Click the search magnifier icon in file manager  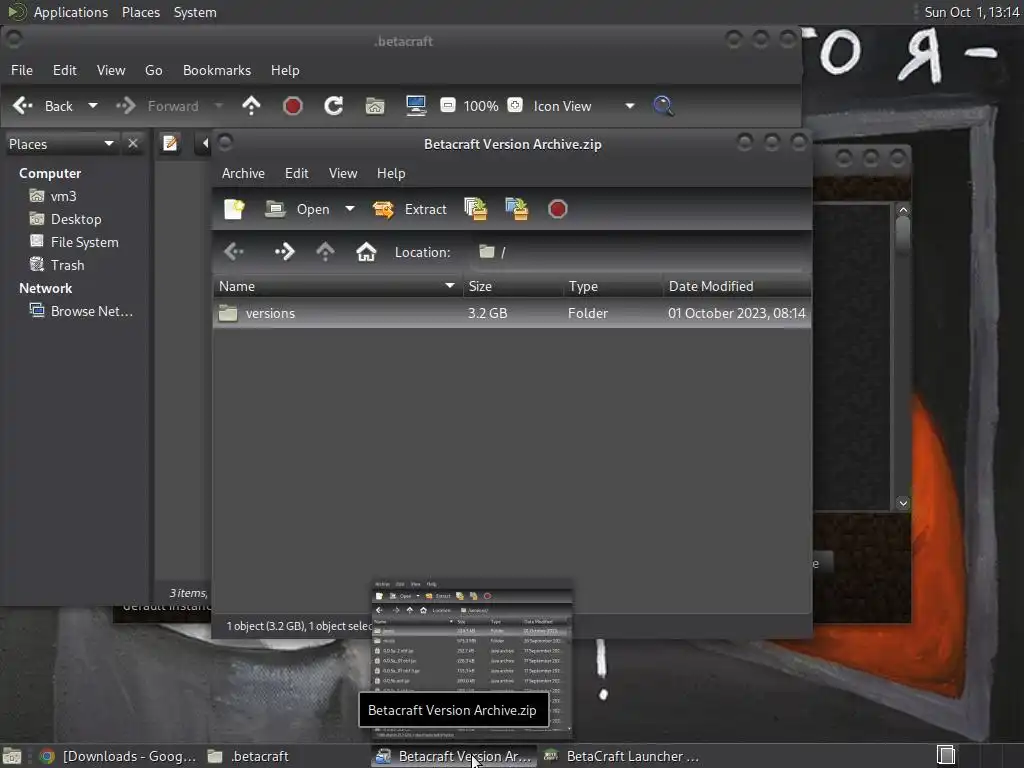click(x=664, y=106)
